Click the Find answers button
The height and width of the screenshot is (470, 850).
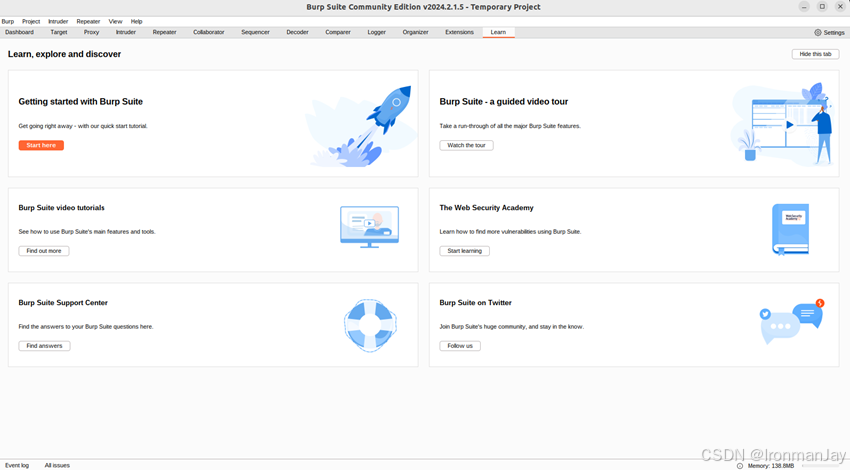click(x=44, y=346)
